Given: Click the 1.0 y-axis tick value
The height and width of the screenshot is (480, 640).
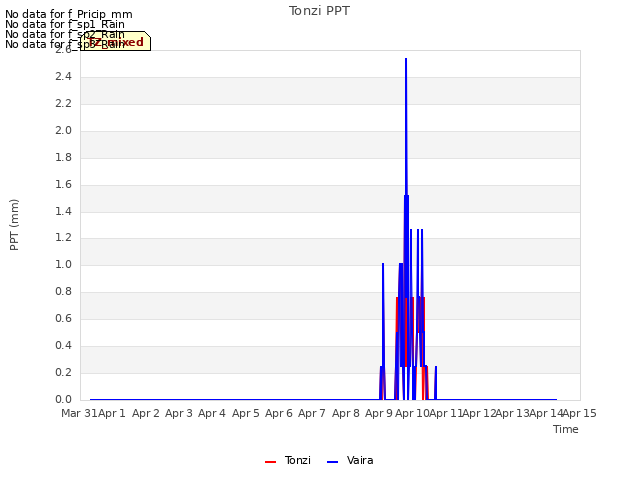Looking at the screenshot, I should pos(63,264).
